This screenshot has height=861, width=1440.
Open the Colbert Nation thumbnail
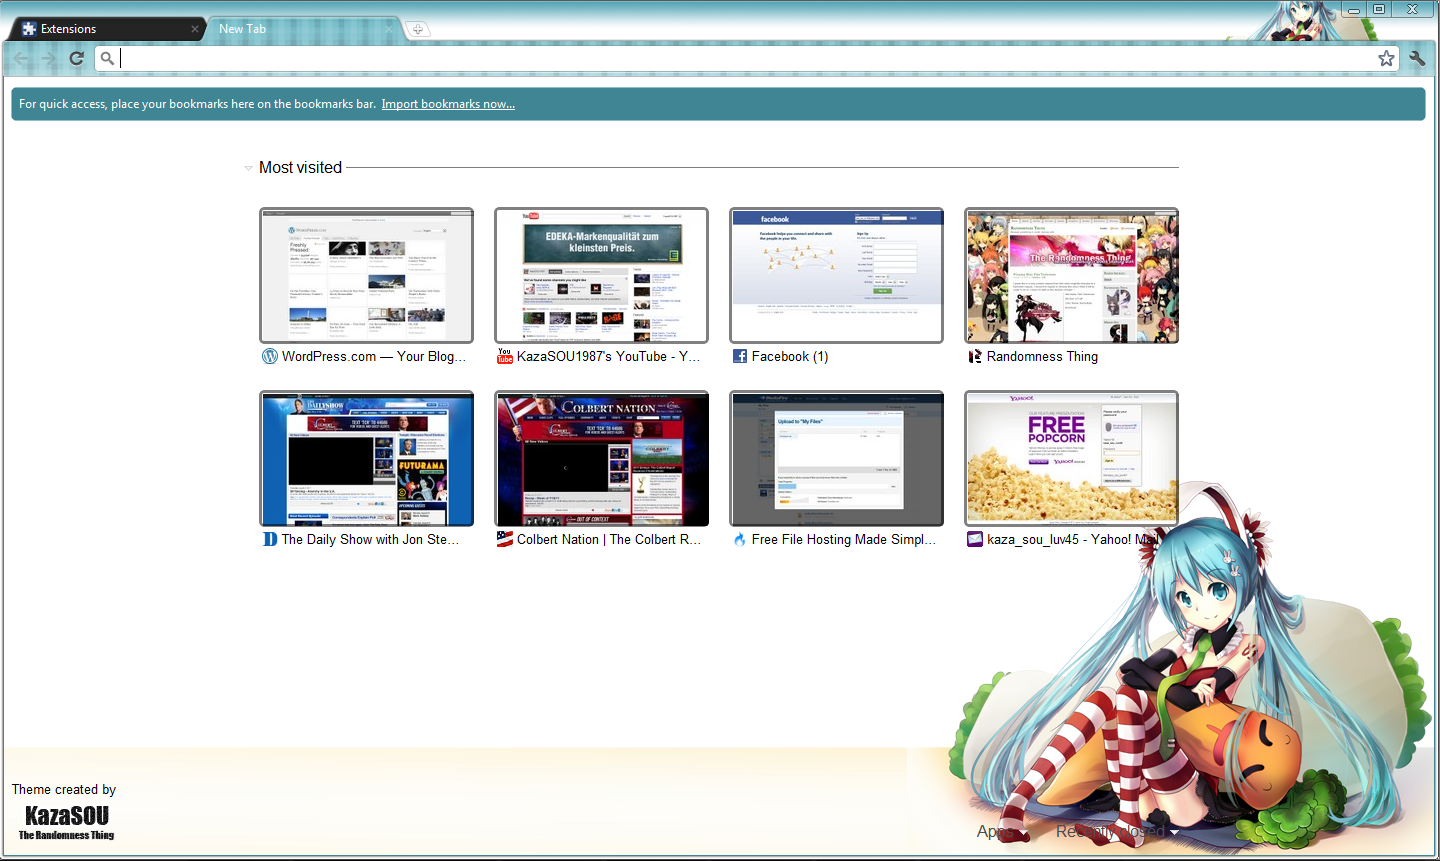(601, 458)
